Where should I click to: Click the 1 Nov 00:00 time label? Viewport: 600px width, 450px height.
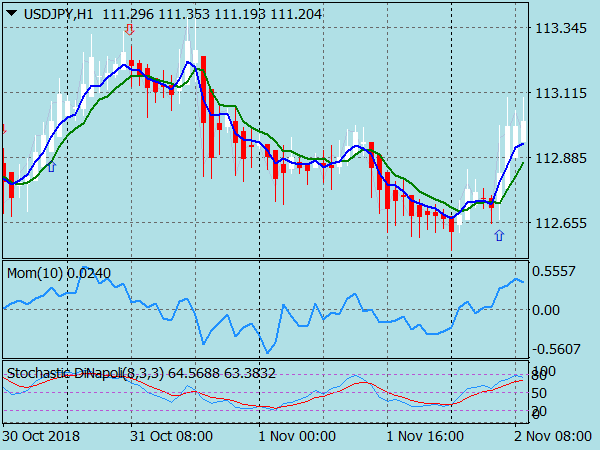pyautogui.click(x=297, y=436)
